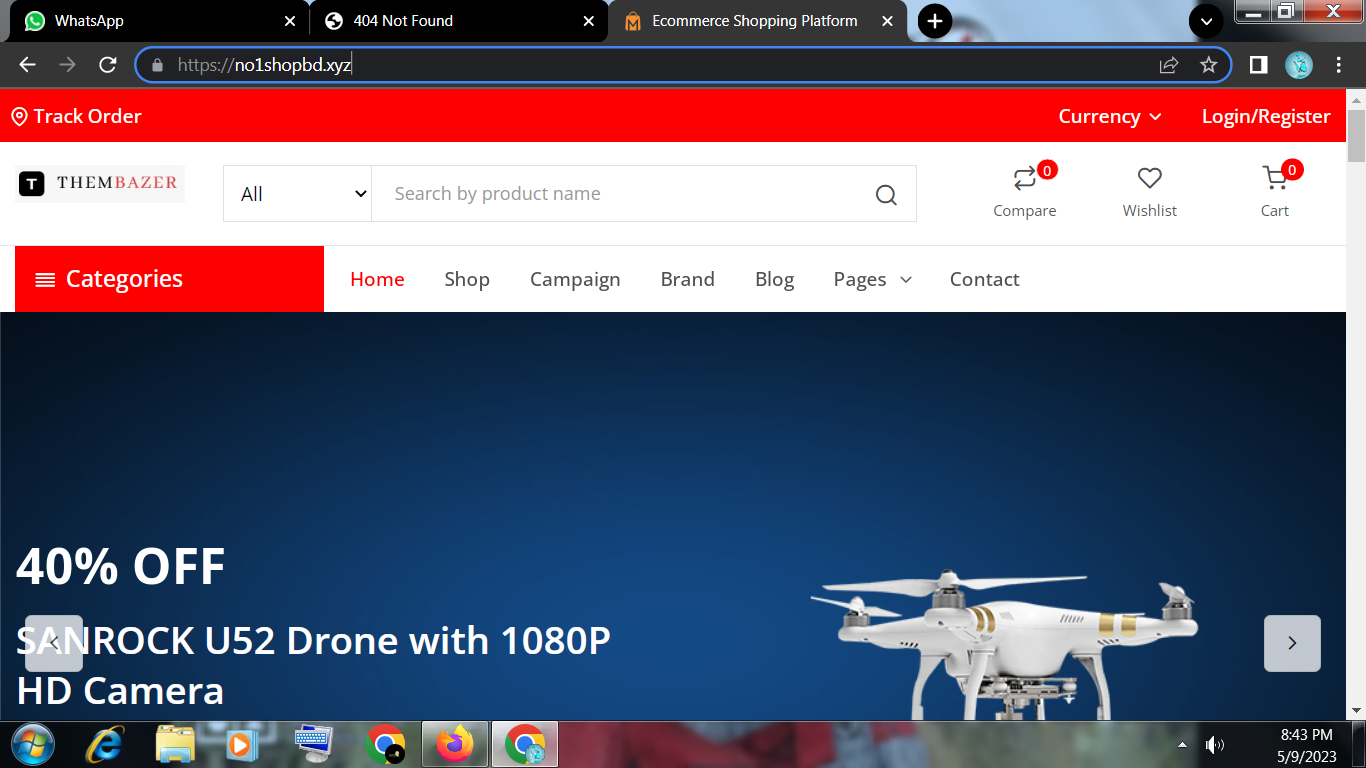Click the Login/Register link
This screenshot has height=768, width=1366.
[1265, 117]
